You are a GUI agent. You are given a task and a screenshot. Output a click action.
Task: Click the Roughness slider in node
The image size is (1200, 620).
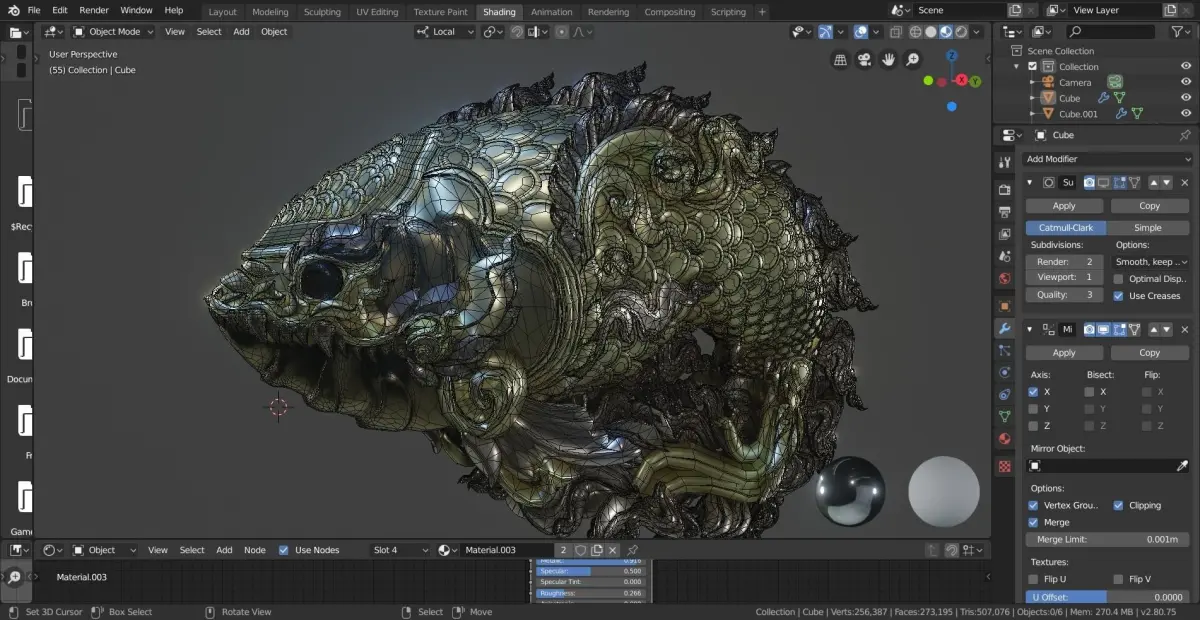[x=590, y=593]
